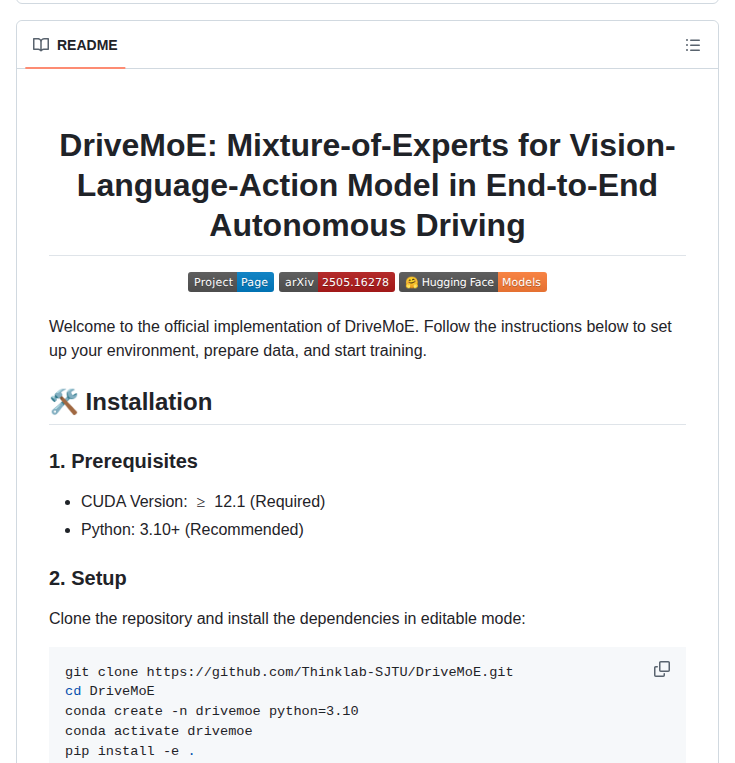Open the README outline menu icon
The image size is (735, 763).
(x=693, y=45)
